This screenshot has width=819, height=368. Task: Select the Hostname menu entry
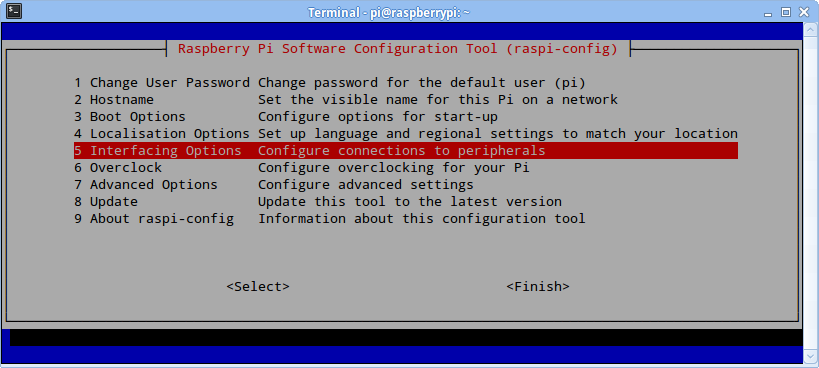(406, 100)
